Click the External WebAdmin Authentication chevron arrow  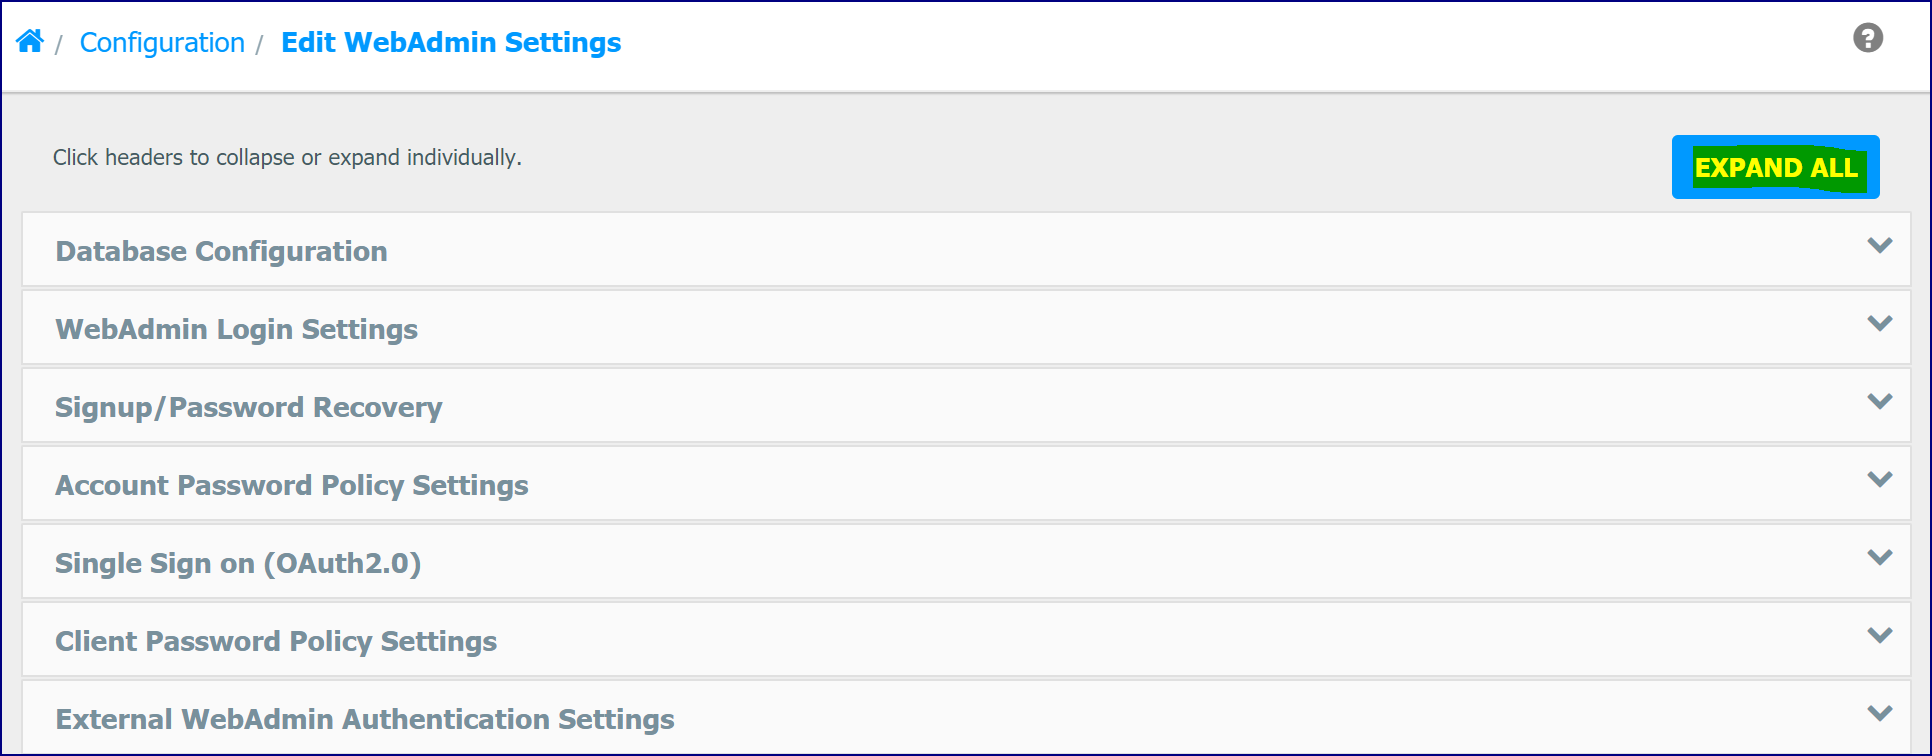pyautogui.click(x=1879, y=714)
